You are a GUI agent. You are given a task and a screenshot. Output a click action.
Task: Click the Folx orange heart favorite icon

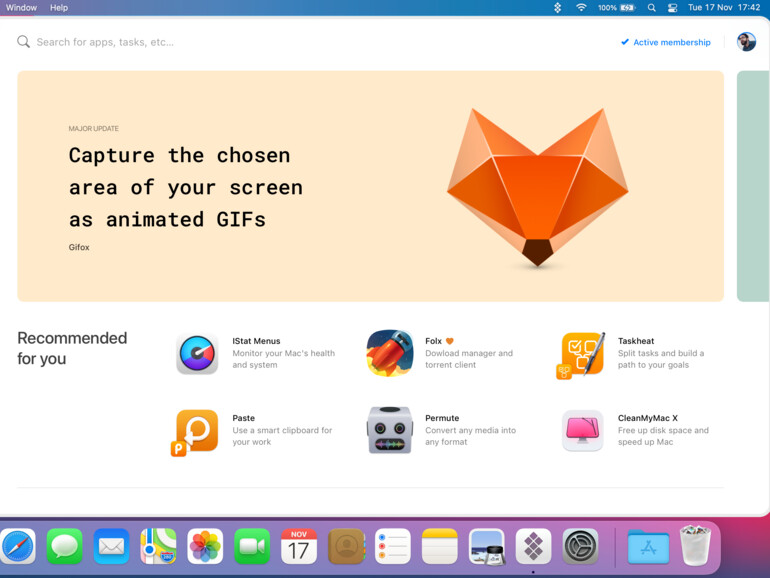(449, 341)
